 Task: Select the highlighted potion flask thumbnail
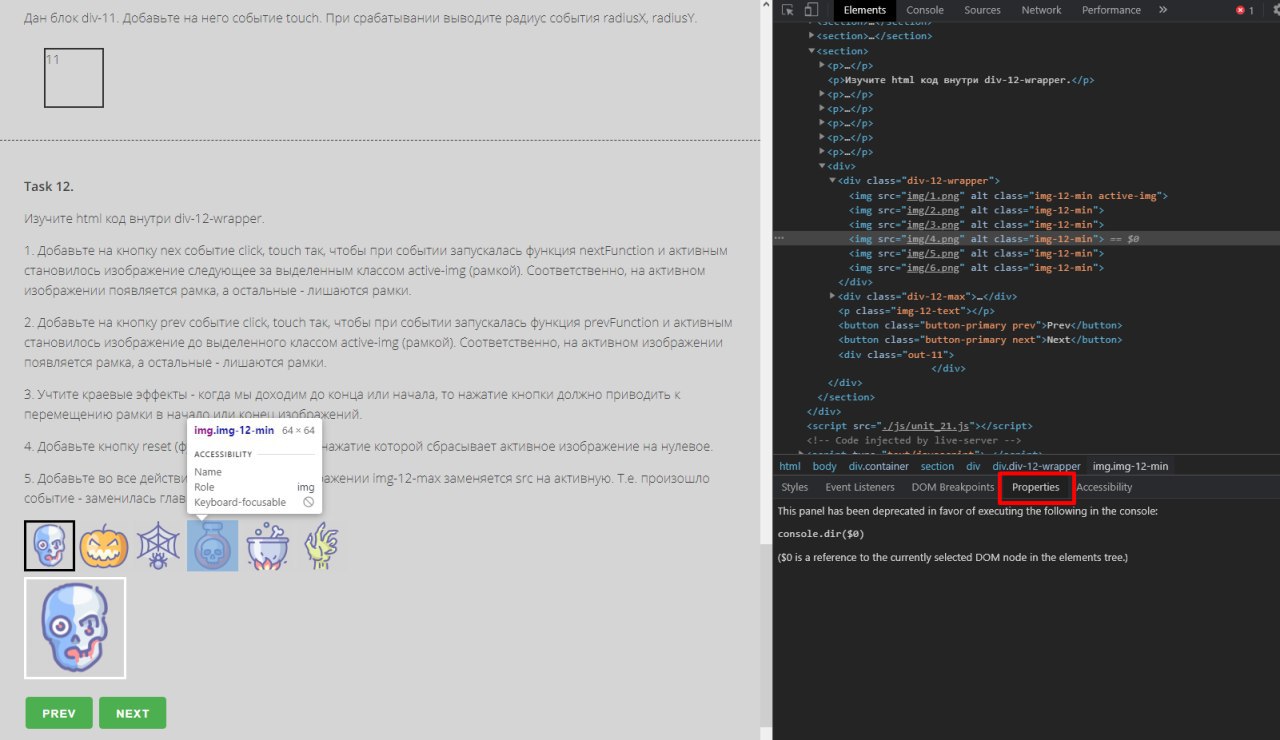coord(212,546)
